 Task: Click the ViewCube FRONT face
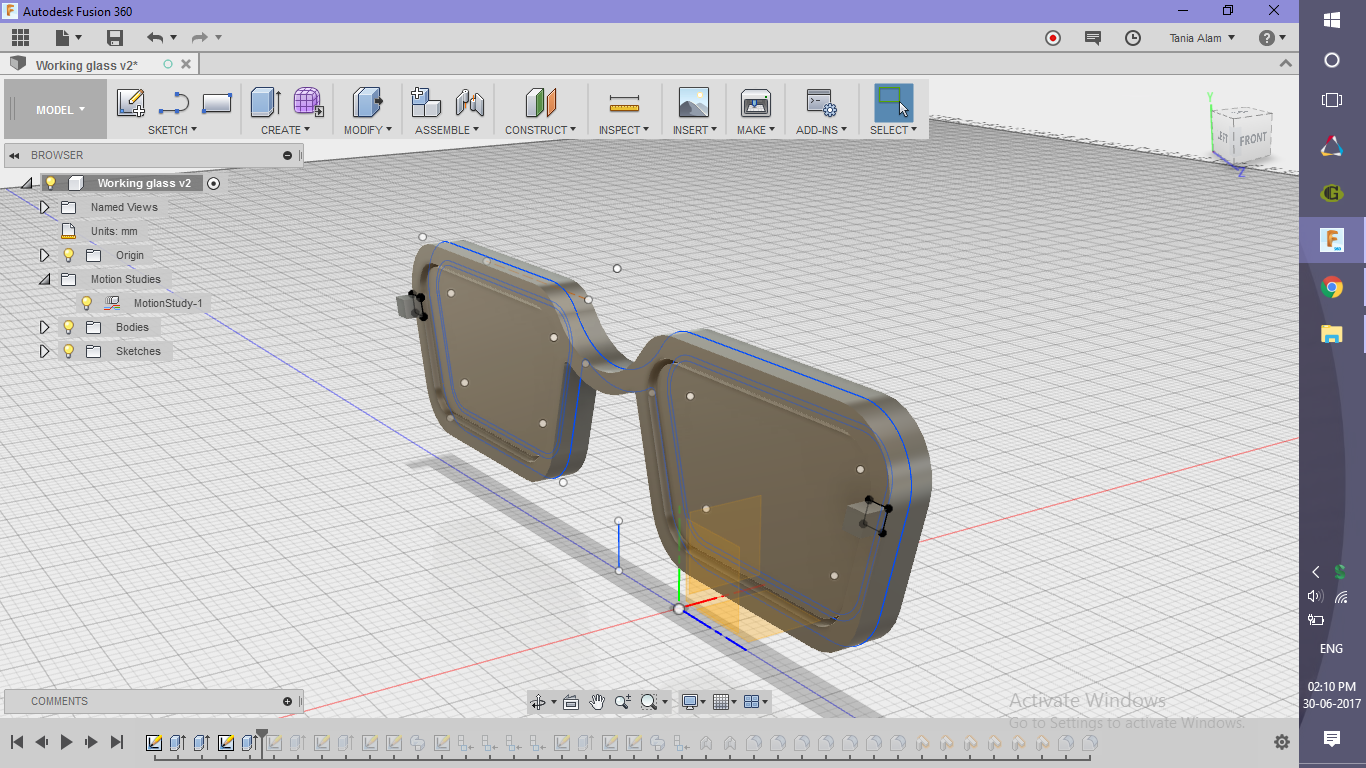coord(1251,140)
